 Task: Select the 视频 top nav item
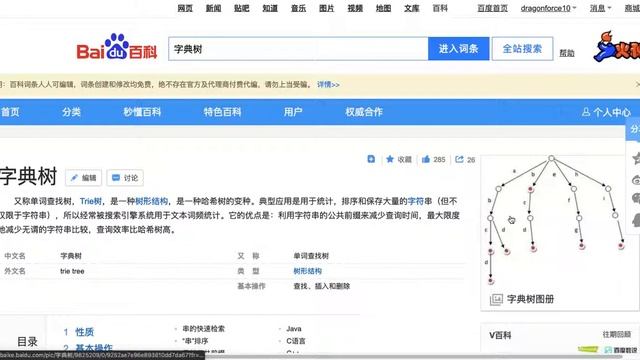coord(355,8)
